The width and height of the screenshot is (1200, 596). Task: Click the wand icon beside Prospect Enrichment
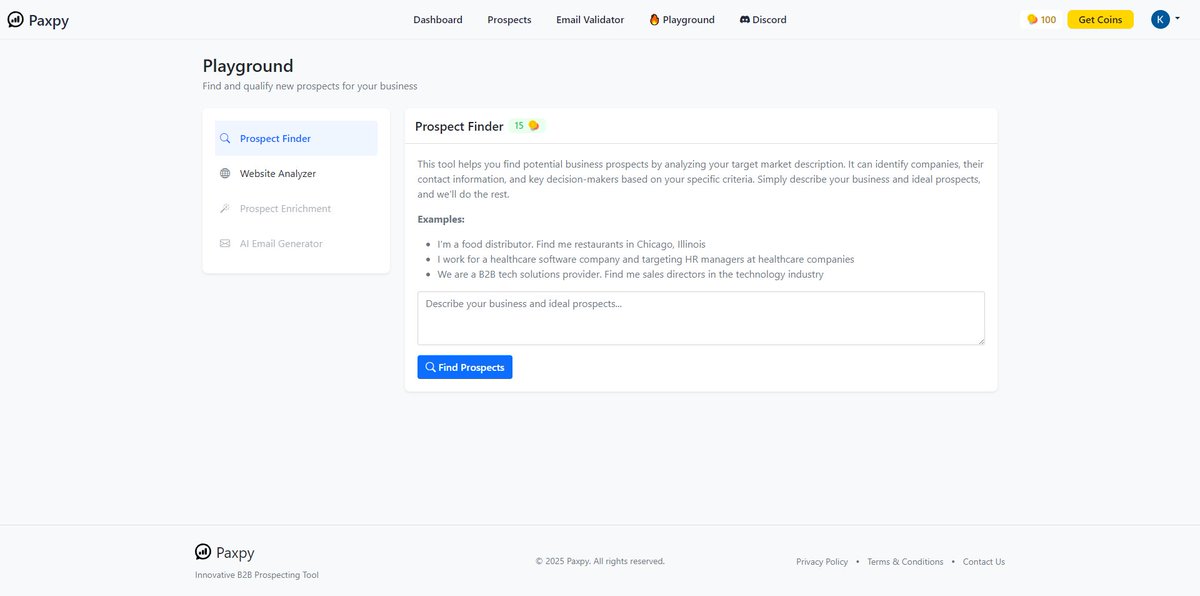coord(225,209)
